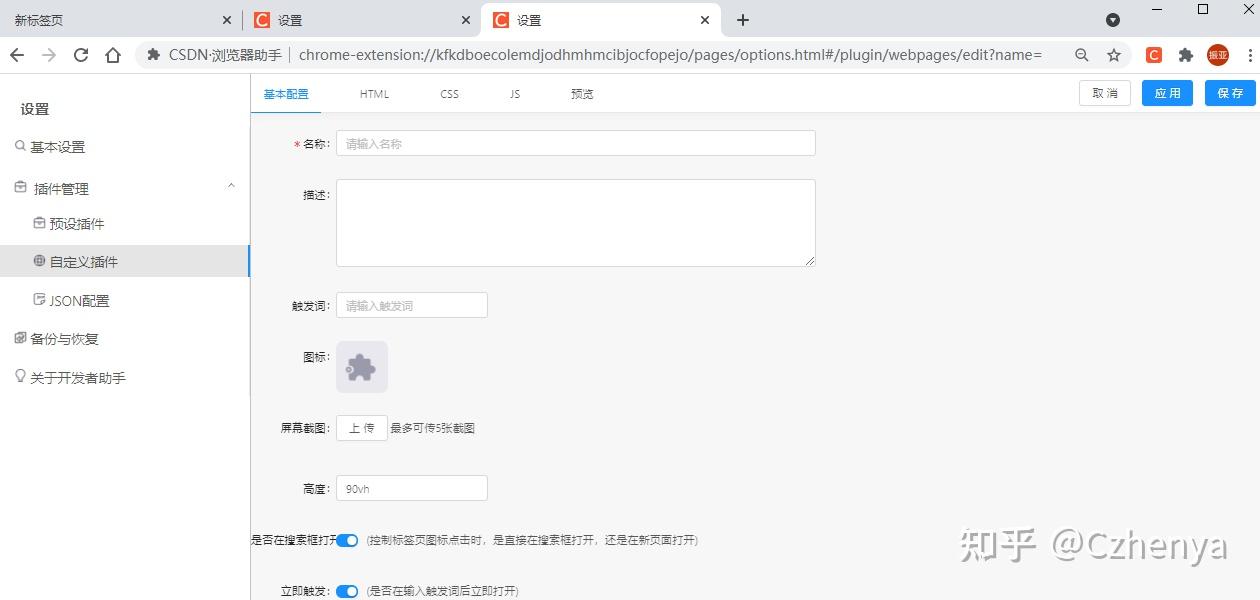Open the 预览 tab
This screenshot has width=1260, height=600.
[581, 93]
